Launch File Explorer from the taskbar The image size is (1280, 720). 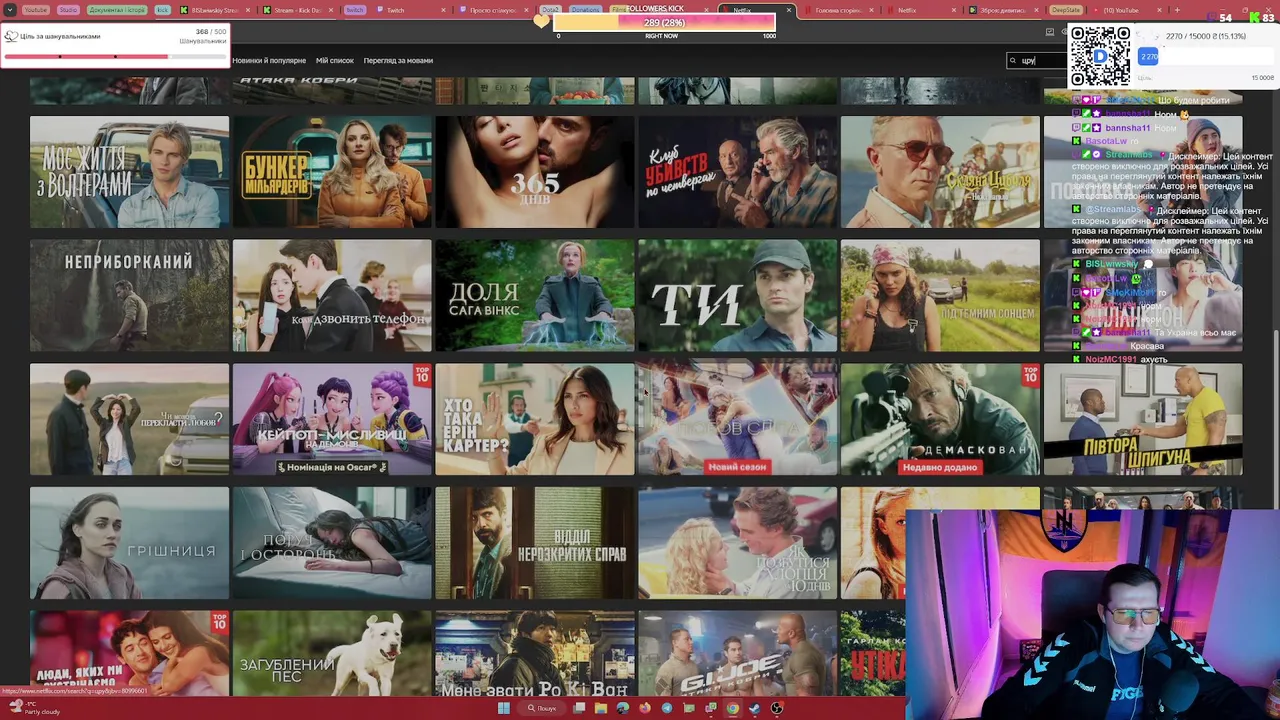click(601, 708)
